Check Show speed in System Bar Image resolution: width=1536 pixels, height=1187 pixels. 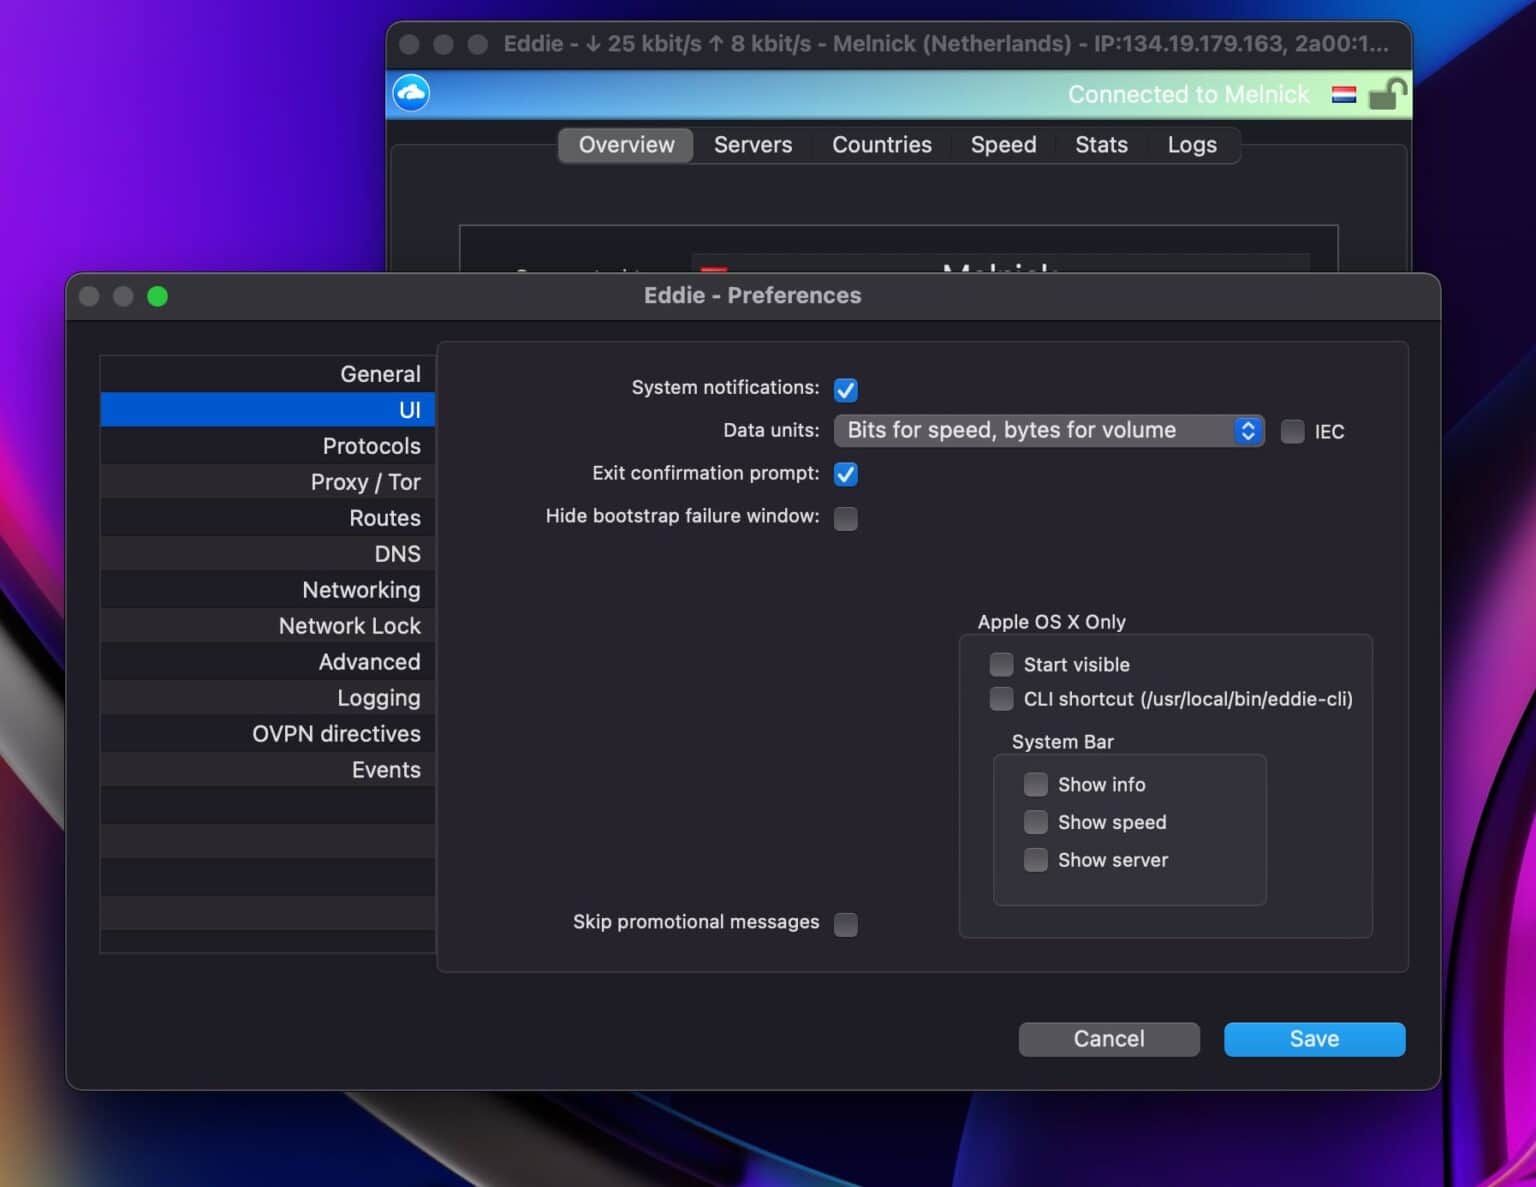(1036, 821)
